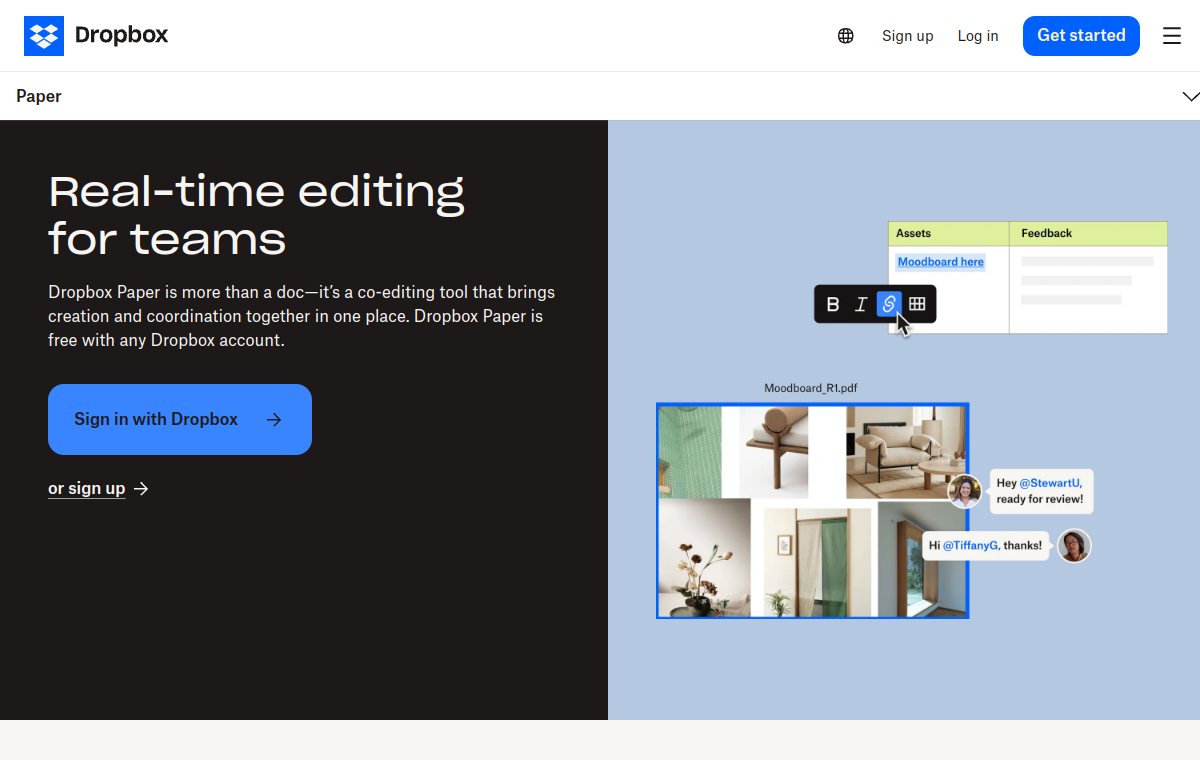Click the Dropbox wordmark text
The image size is (1200, 760).
pyautogui.click(x=121, y=36)
